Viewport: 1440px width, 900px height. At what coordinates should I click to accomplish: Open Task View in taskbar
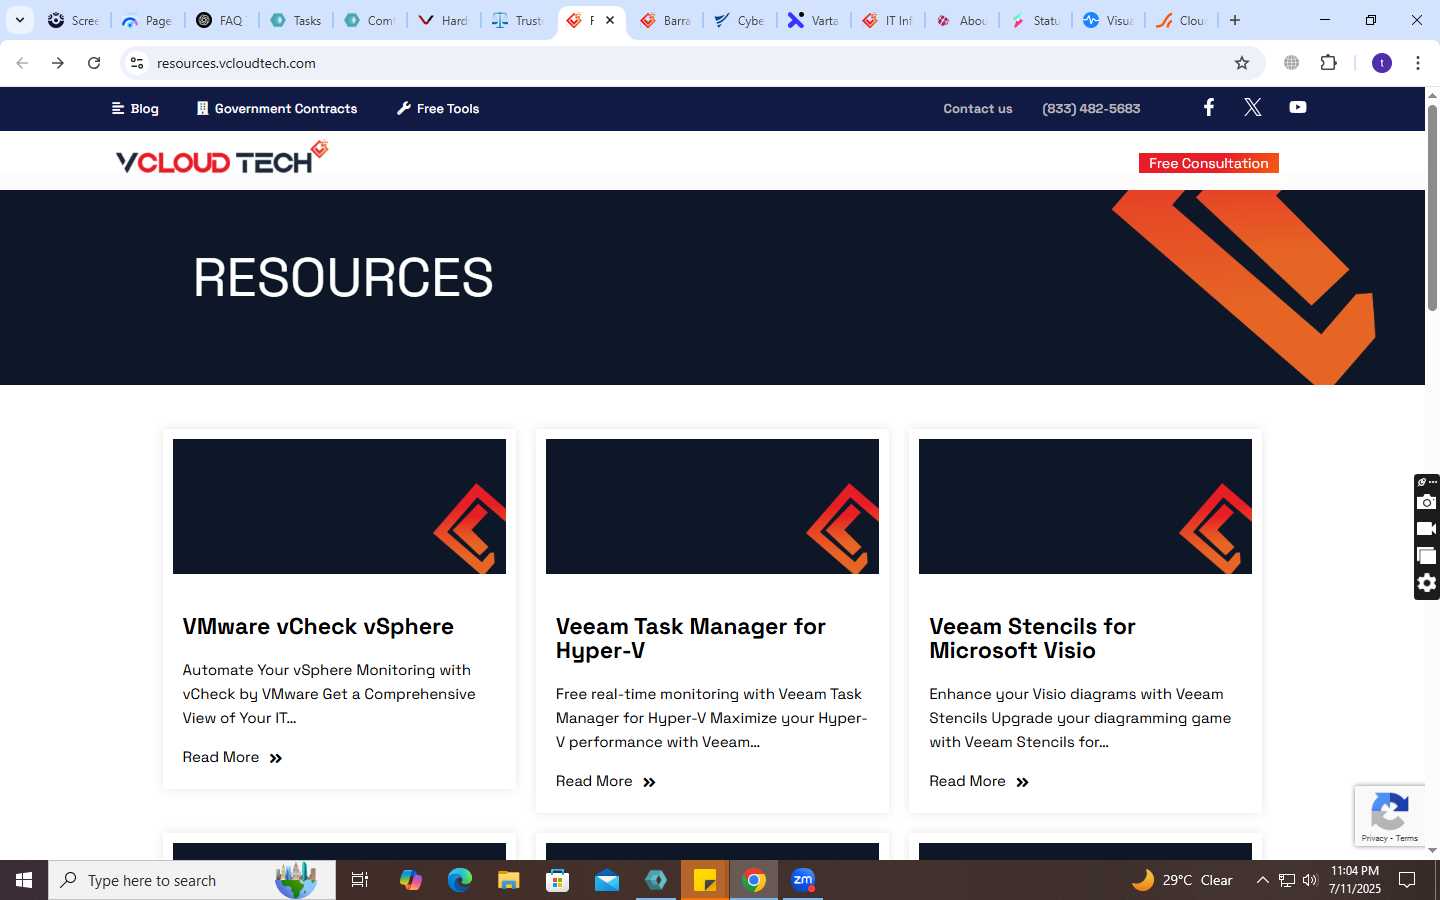(x=360, y=880)
